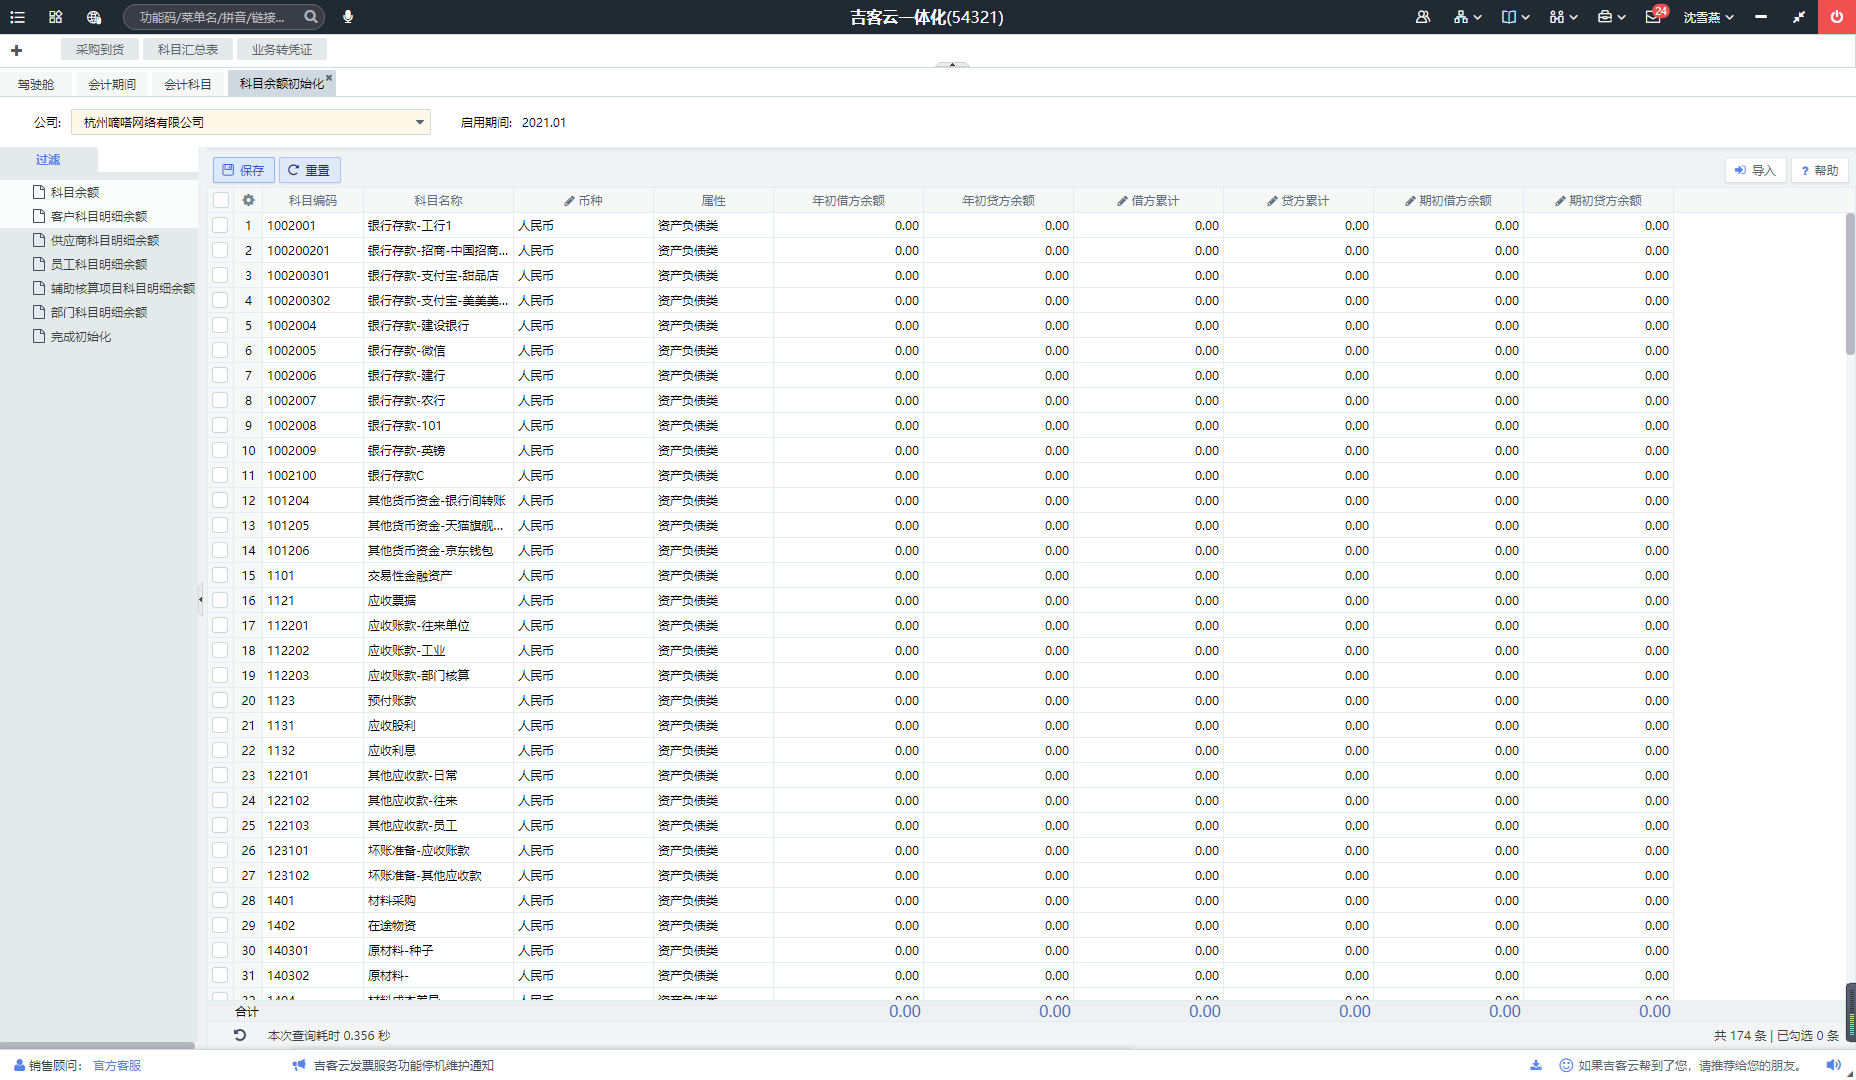1856x1080 pixels.
Task: Click the 借方累计 column header
Action: click(x=1149, y=200)
